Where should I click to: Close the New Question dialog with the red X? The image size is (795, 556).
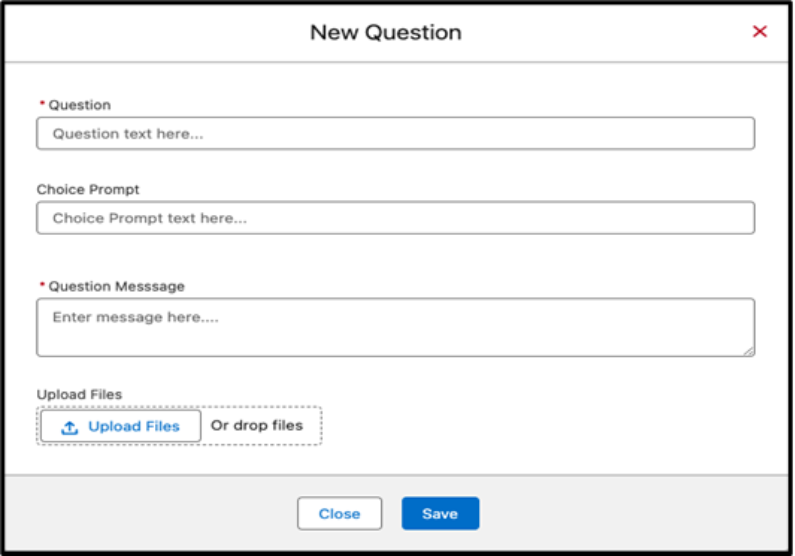coord(759,32)
